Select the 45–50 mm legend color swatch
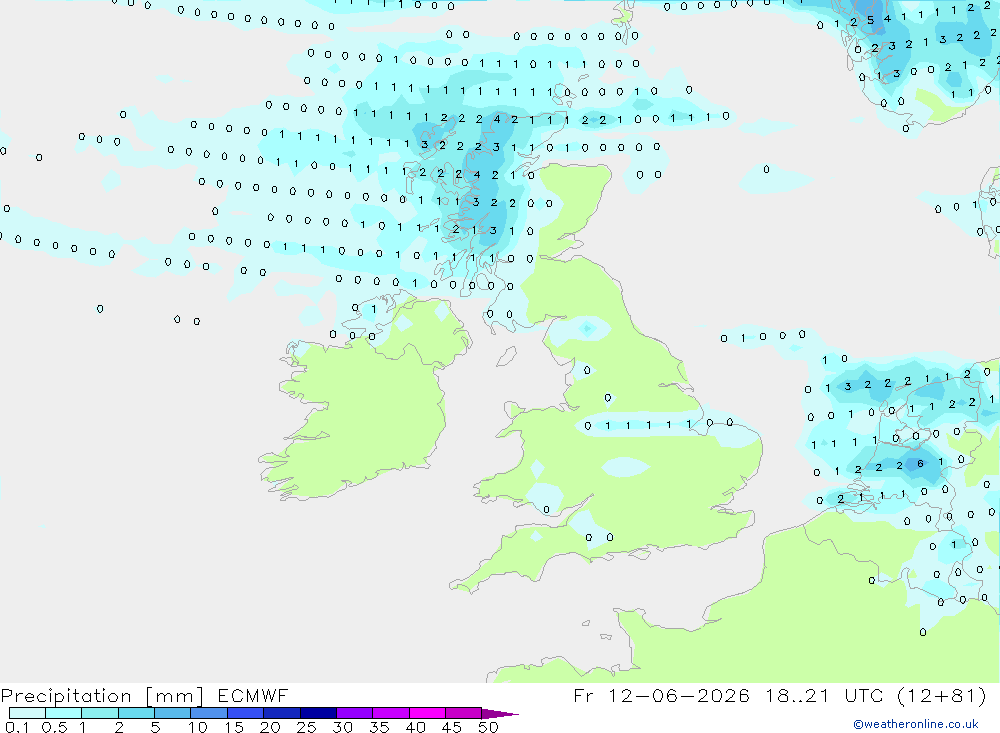Viewport: 1000px width, 733px height. [464, 713]
